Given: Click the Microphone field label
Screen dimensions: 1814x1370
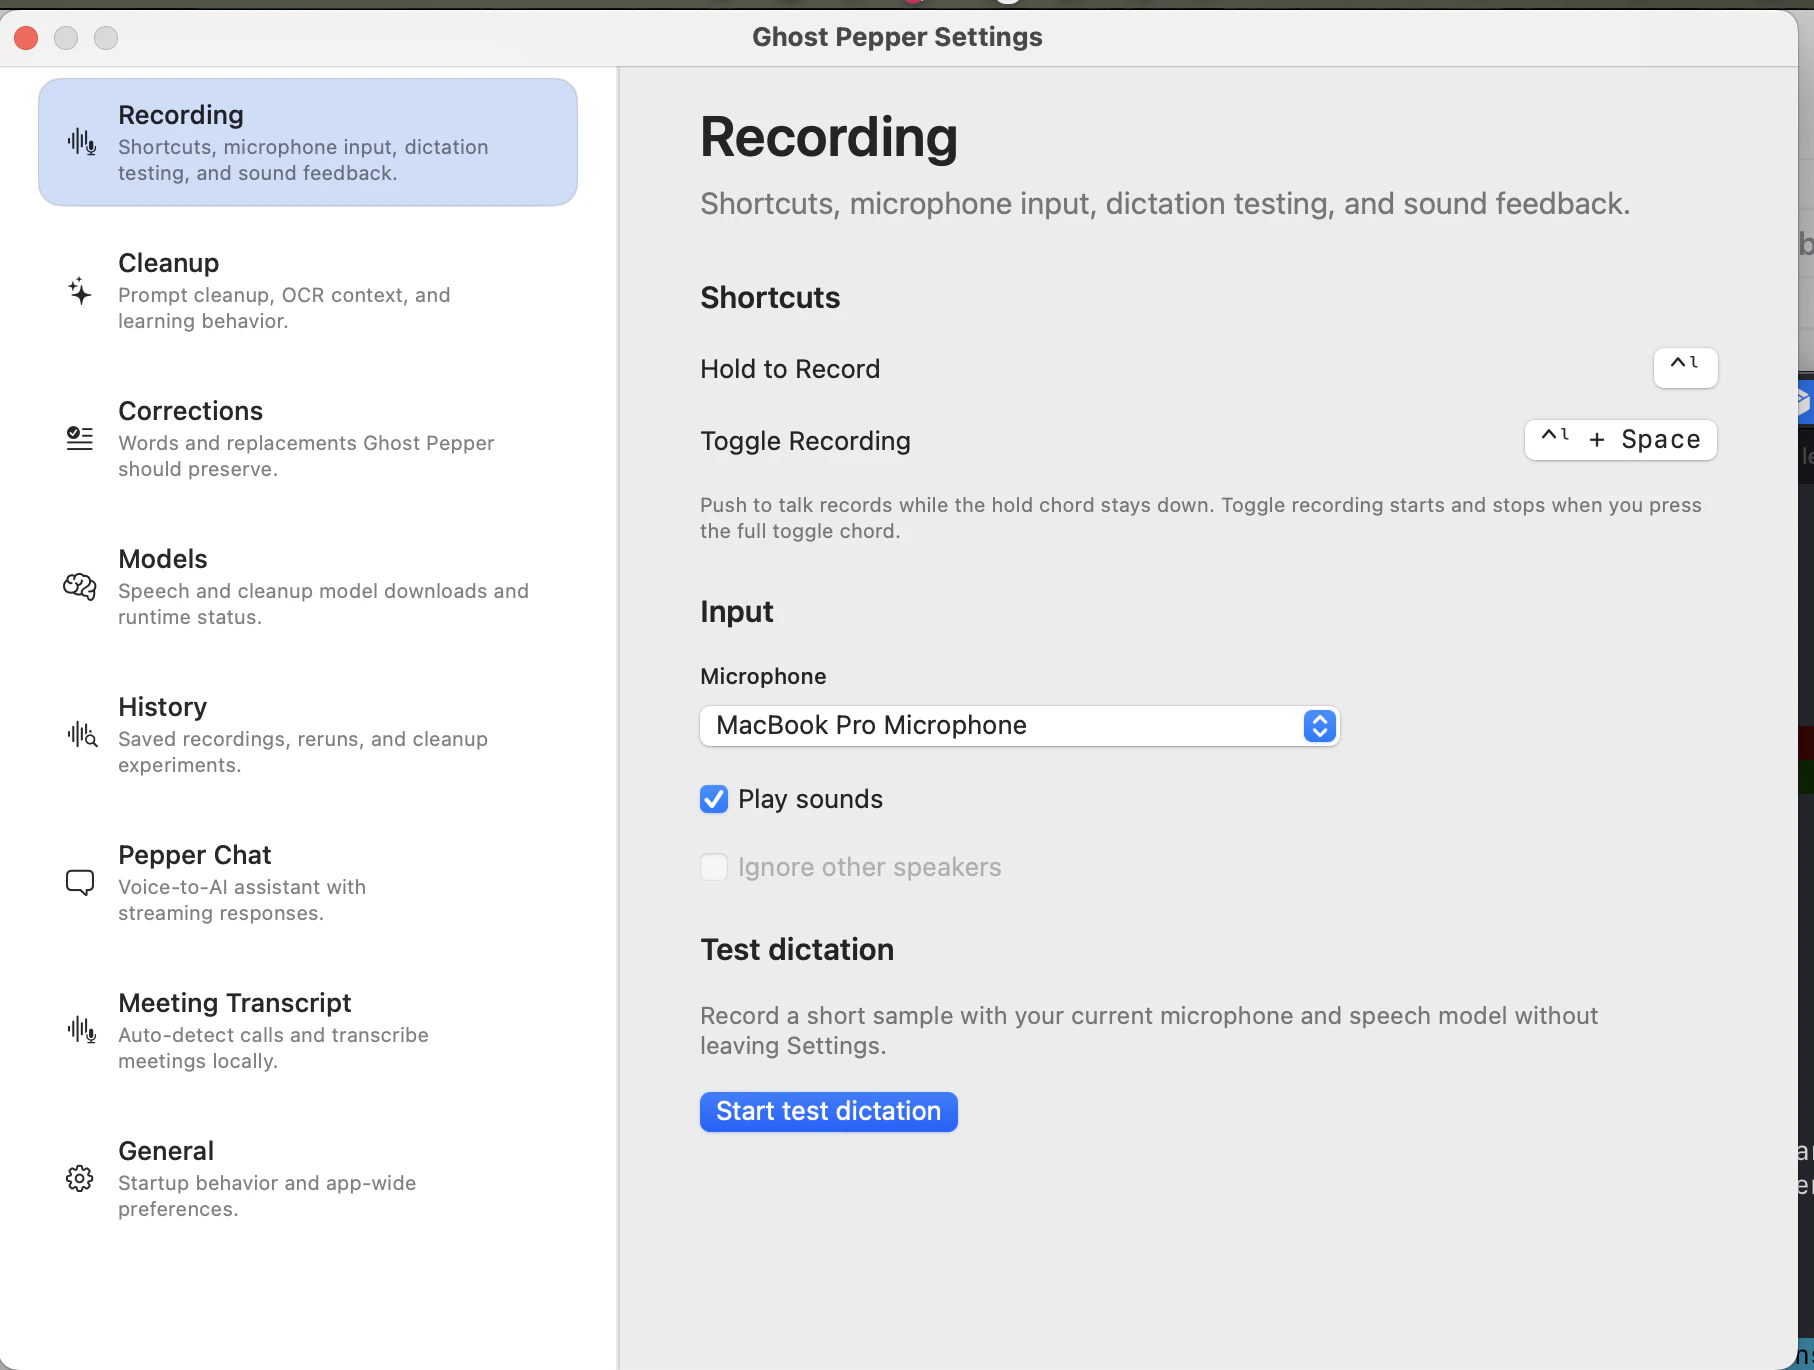Looking at the screenshot, I should pos(763,676).
